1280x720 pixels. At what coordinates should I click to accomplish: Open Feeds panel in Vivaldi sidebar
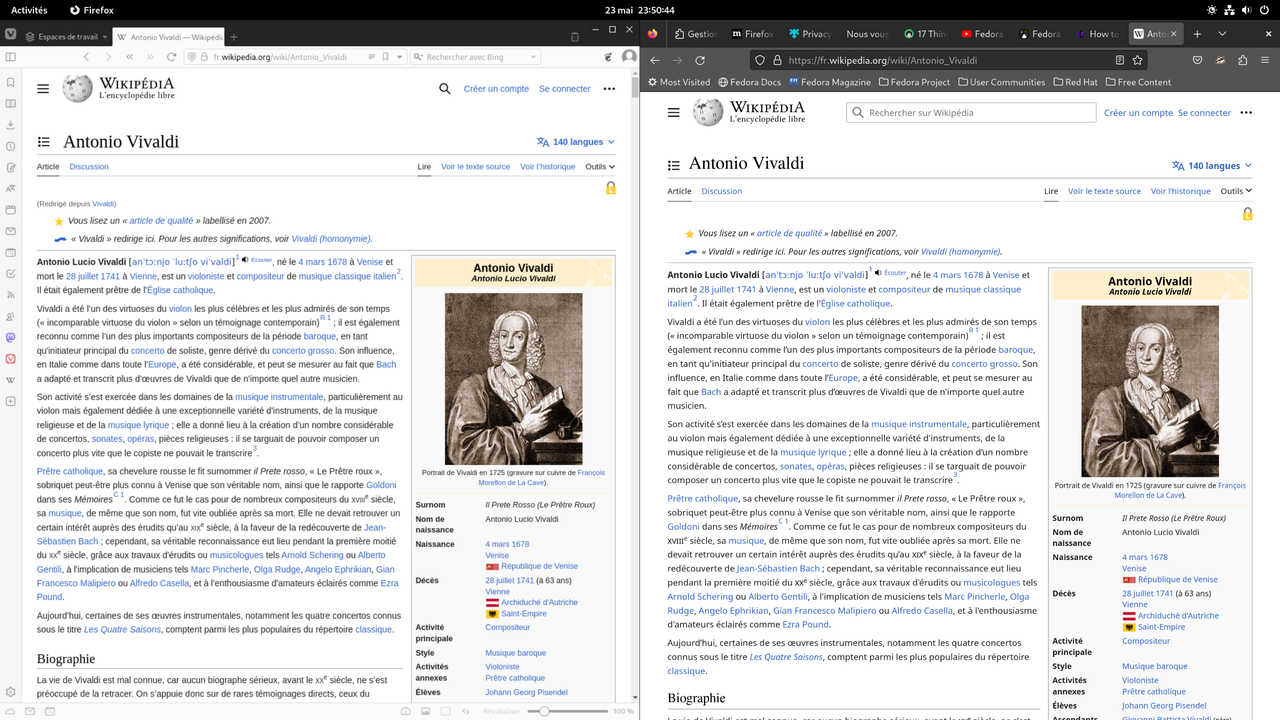(x=10, y=295)
